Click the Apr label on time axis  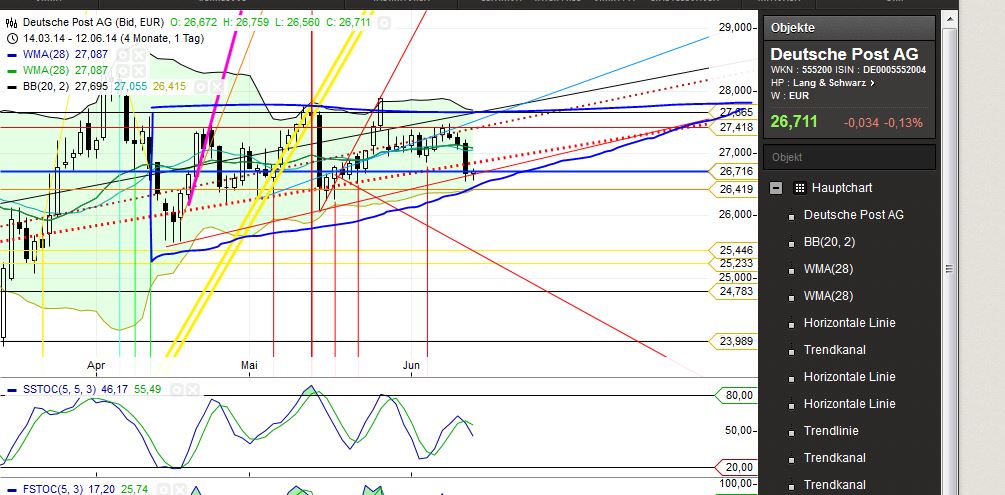(x=96, y=365)
